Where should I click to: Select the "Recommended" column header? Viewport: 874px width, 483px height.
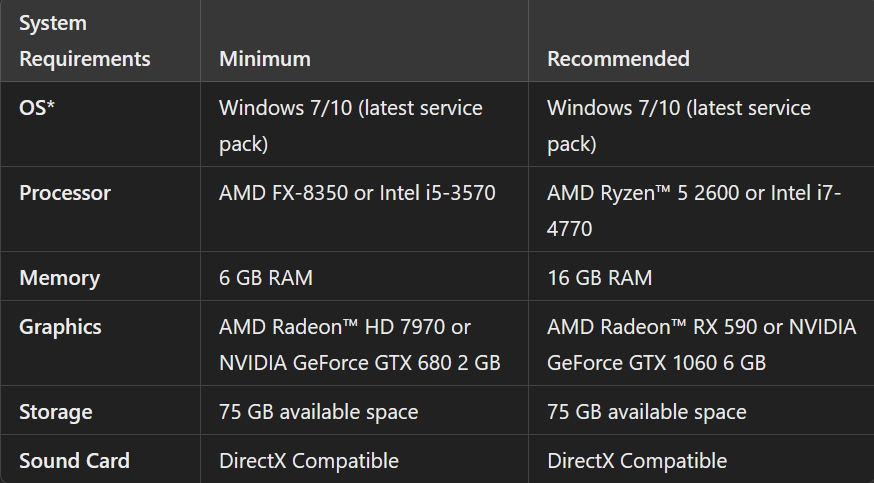click(618, 59)
